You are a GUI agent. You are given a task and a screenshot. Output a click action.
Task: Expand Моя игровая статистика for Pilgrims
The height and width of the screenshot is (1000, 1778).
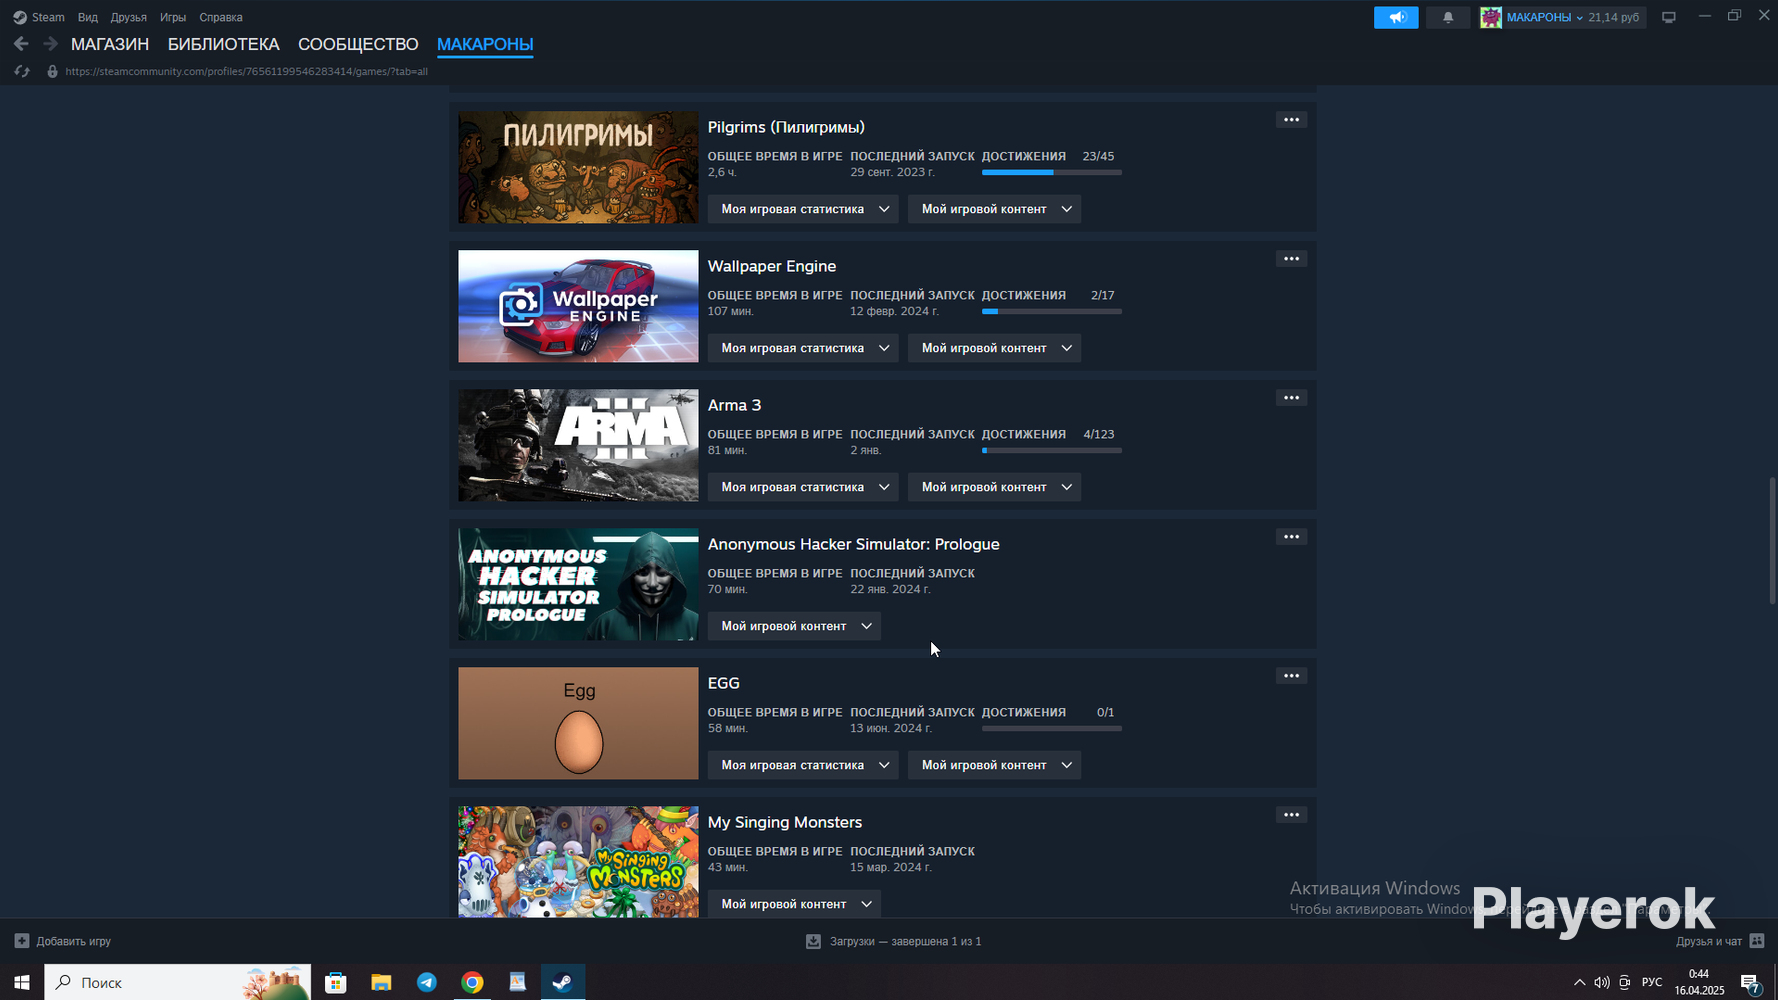pyautogui.click(x=803, y=209)
